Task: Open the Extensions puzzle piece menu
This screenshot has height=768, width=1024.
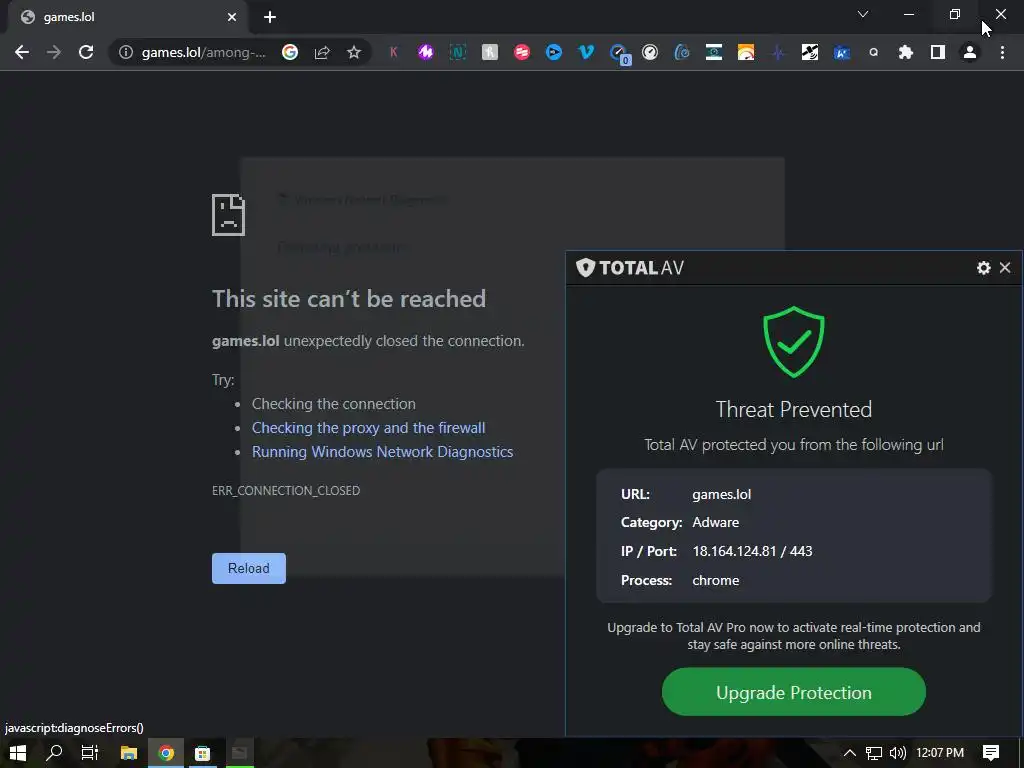Action: [x=906, y=52]
